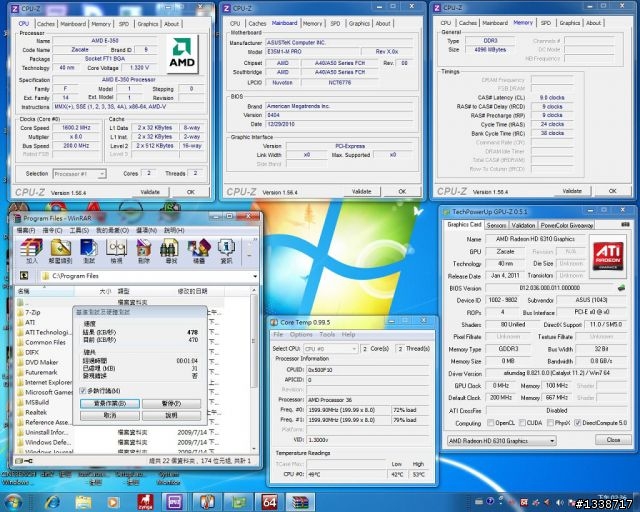Click the GPU-Z screenshot camera icon
This screenshot has width=640, height=512.
tap(624, 225)
